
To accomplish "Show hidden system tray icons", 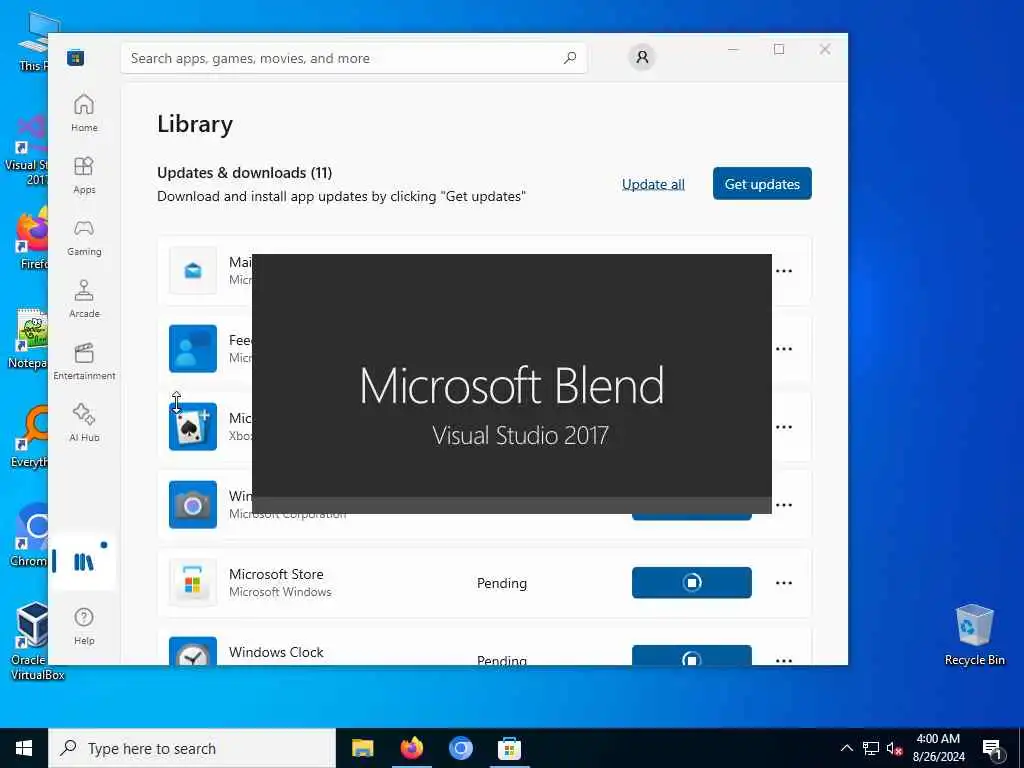I will click(x=846, y=748).
